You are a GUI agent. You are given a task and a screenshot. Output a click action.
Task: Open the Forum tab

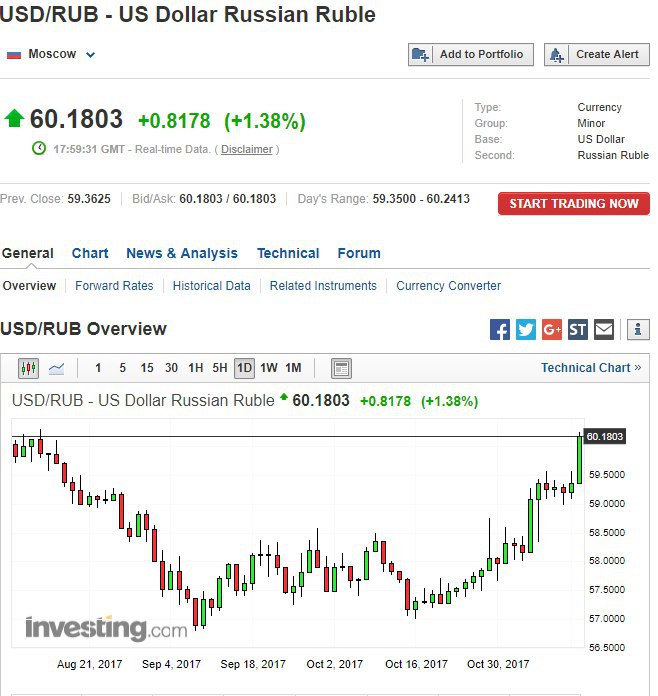point(359,253)
